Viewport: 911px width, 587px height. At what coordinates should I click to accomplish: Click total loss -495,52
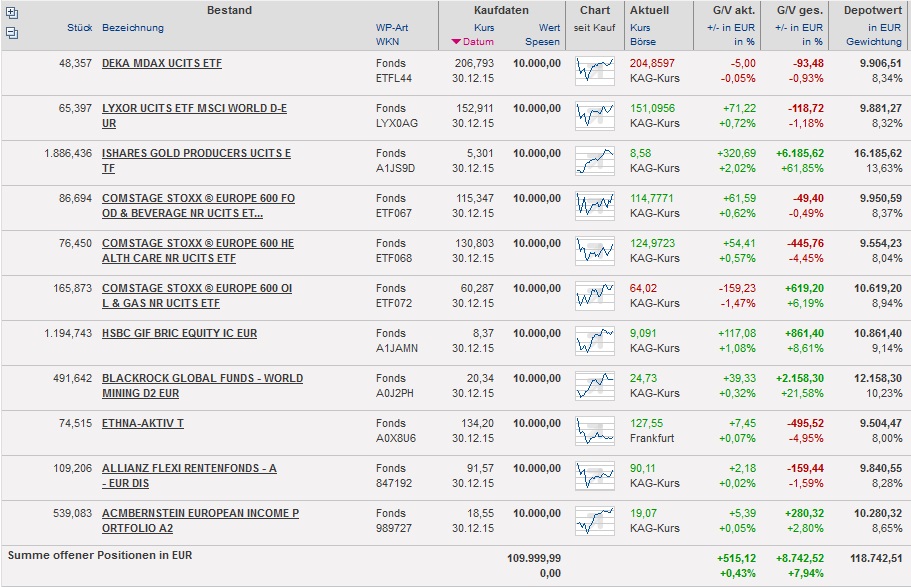(x=805, y=423)
